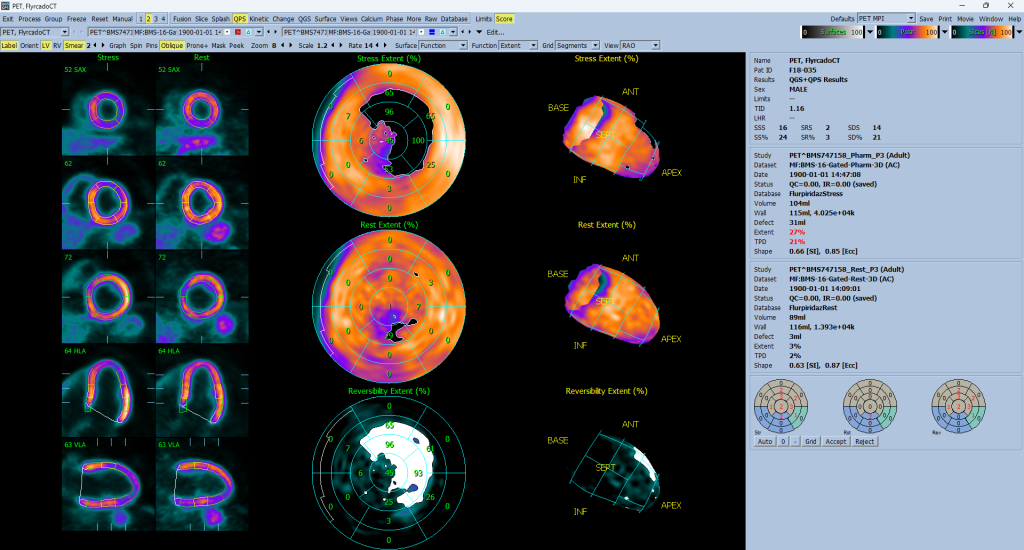Open the black triangle menu beside Edit
The image size is (1024, 550).
point(479,32)
